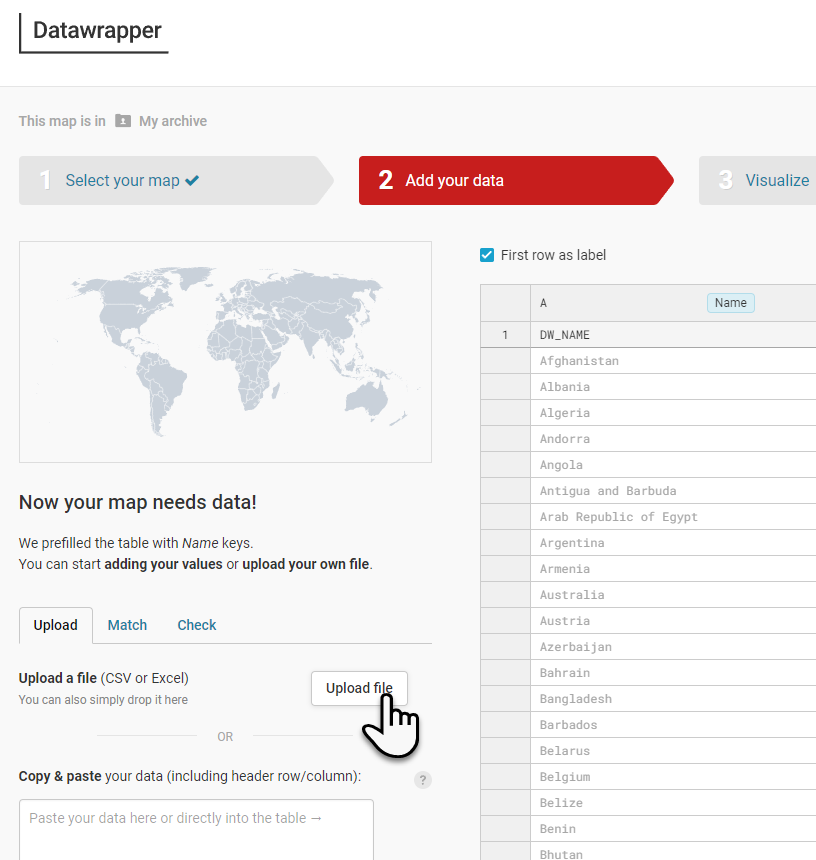Image resolution: width=816 pixels, height=860 pixels.
Task: Select row number 1 header
Action: [505, 335]
